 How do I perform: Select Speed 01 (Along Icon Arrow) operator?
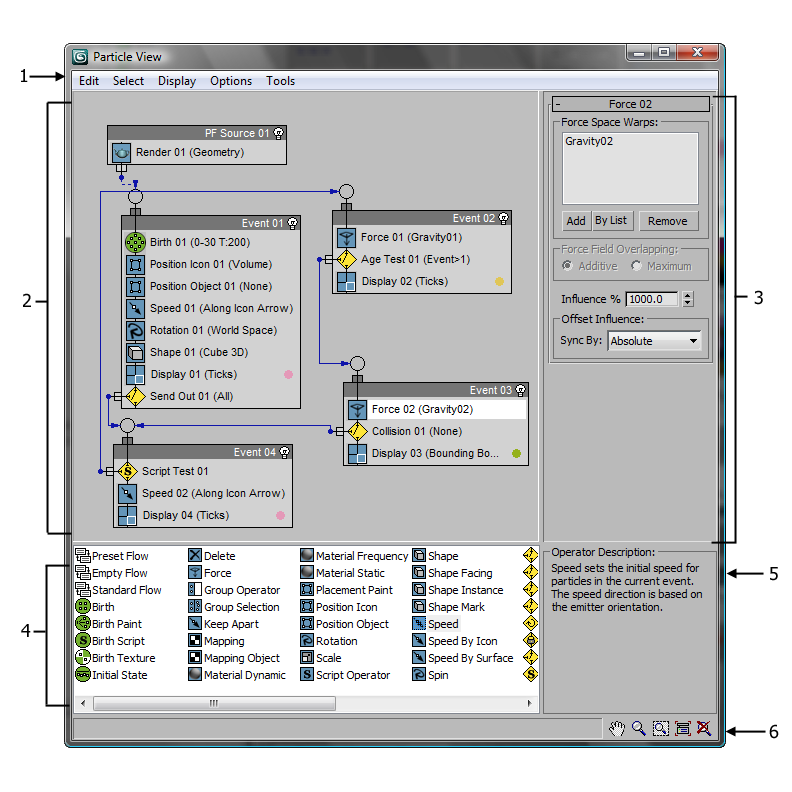click(212, 308)
